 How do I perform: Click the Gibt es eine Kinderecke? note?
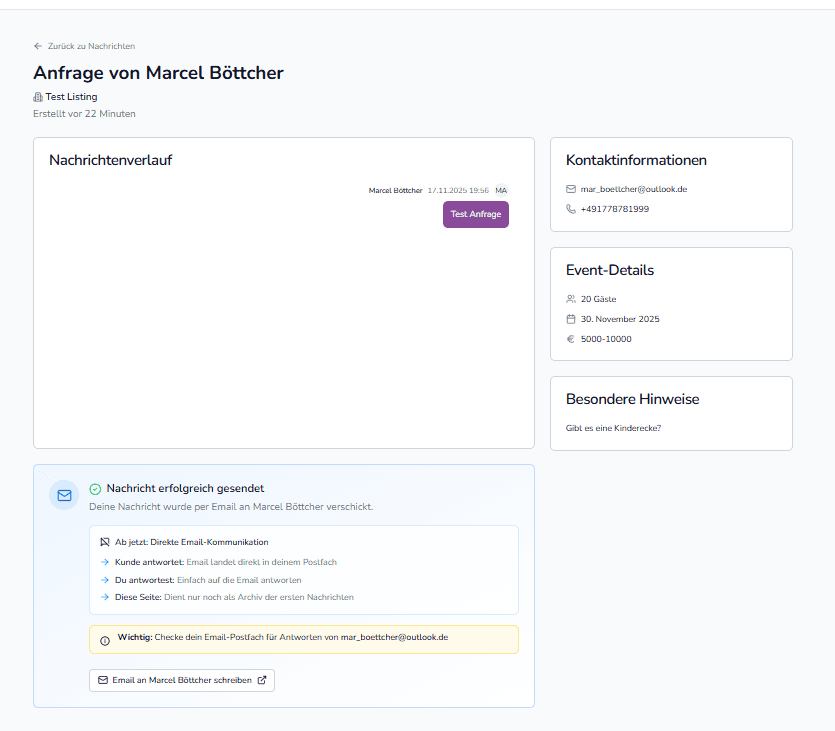[x=613, y=428]
